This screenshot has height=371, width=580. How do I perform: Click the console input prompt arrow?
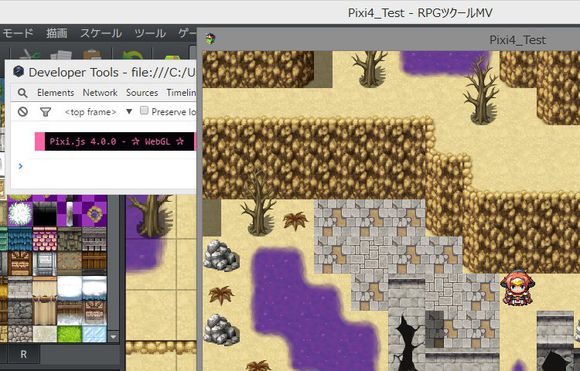[x=21, y=166]
